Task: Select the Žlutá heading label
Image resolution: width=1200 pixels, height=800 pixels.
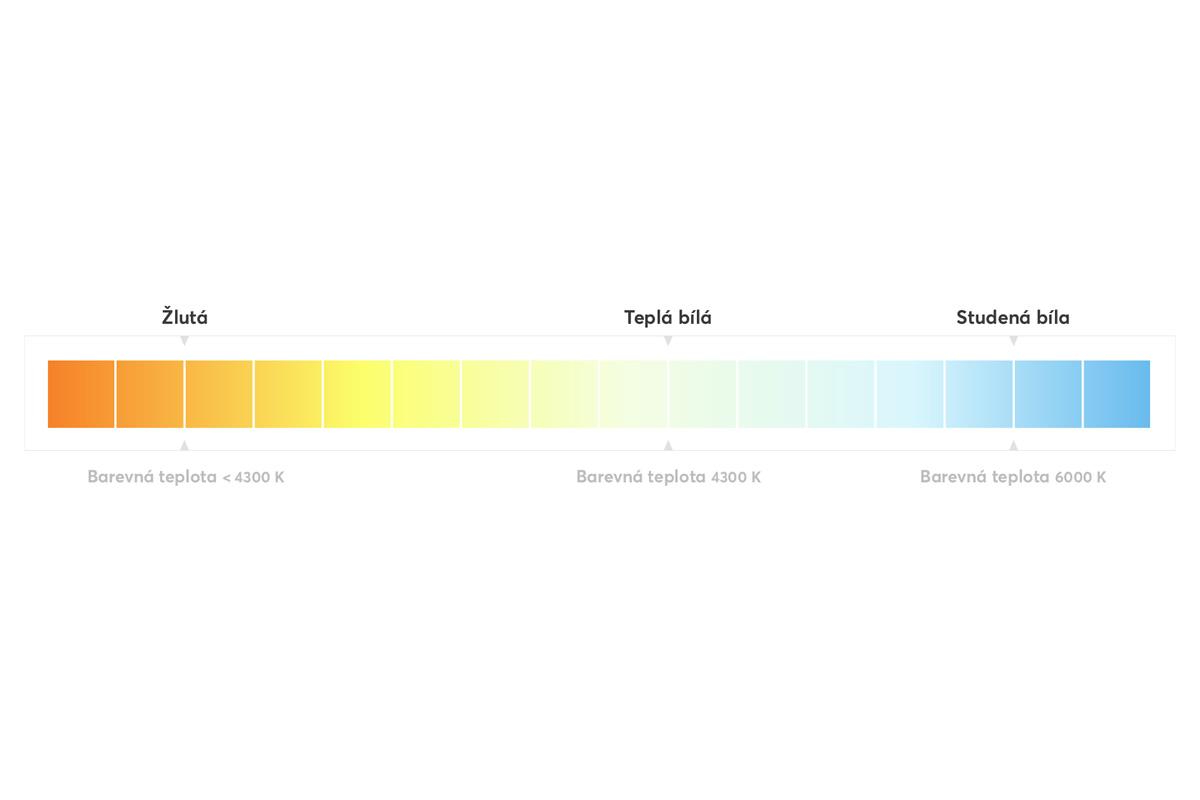Action: (x=185, y=317)
